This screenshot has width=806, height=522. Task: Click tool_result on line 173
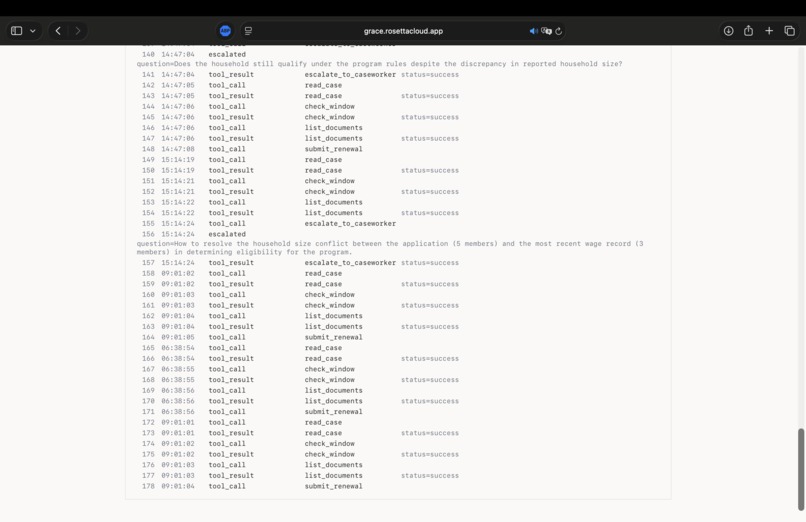[231, 433]
